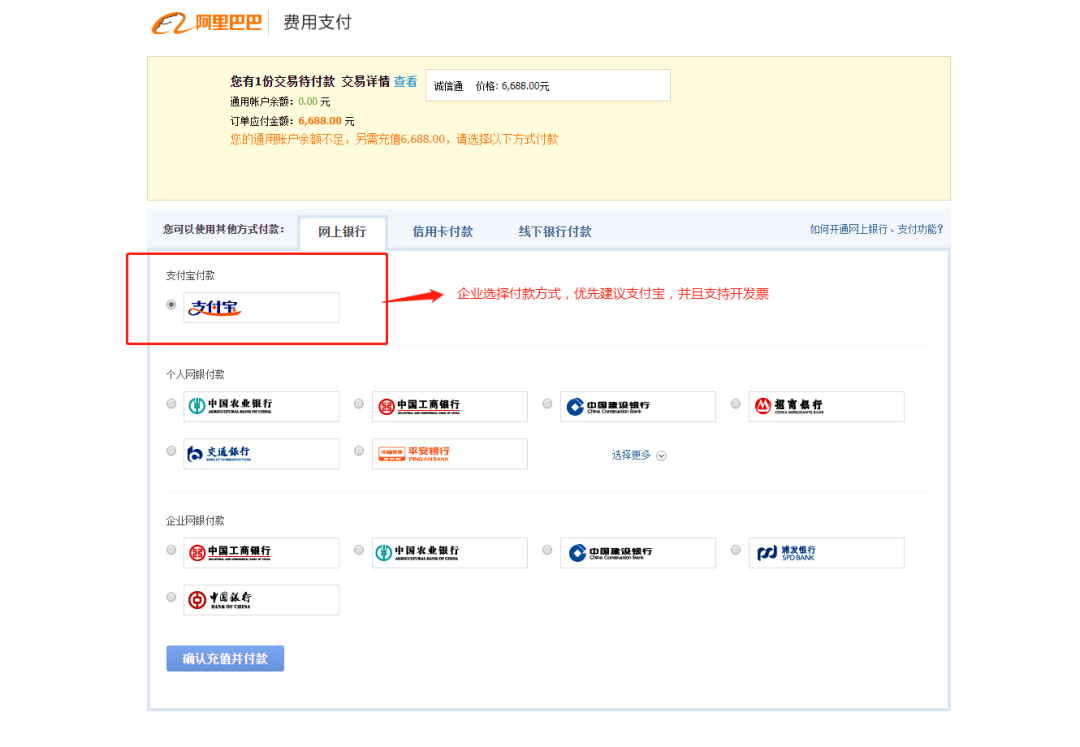The image size is (1080, 747).
Task: Open 如何开通网上银行、支付功能 help link
Action: [x=876, y=229]
